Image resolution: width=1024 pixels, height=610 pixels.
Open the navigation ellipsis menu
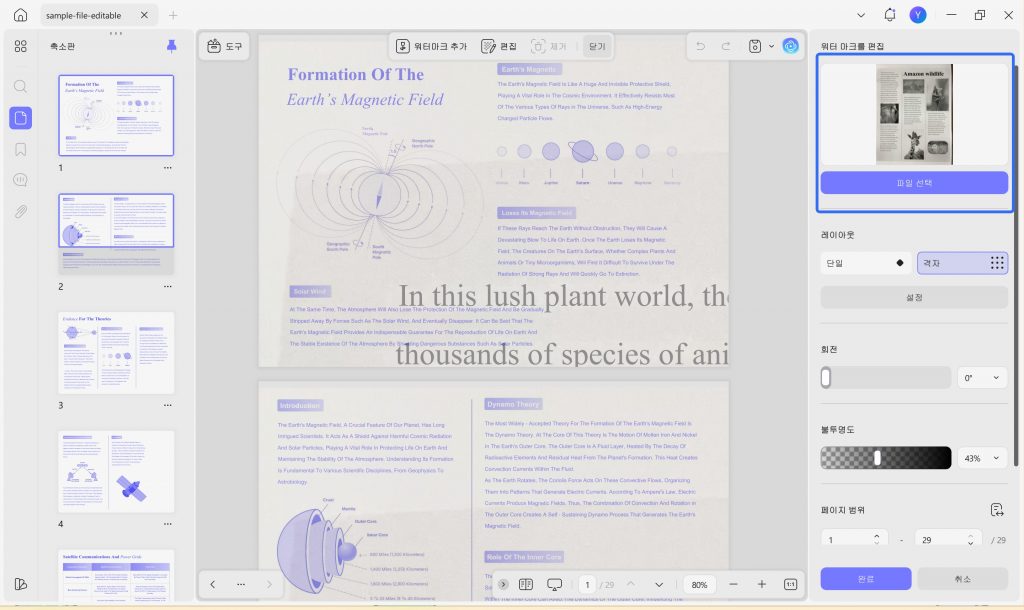point(241,584)
